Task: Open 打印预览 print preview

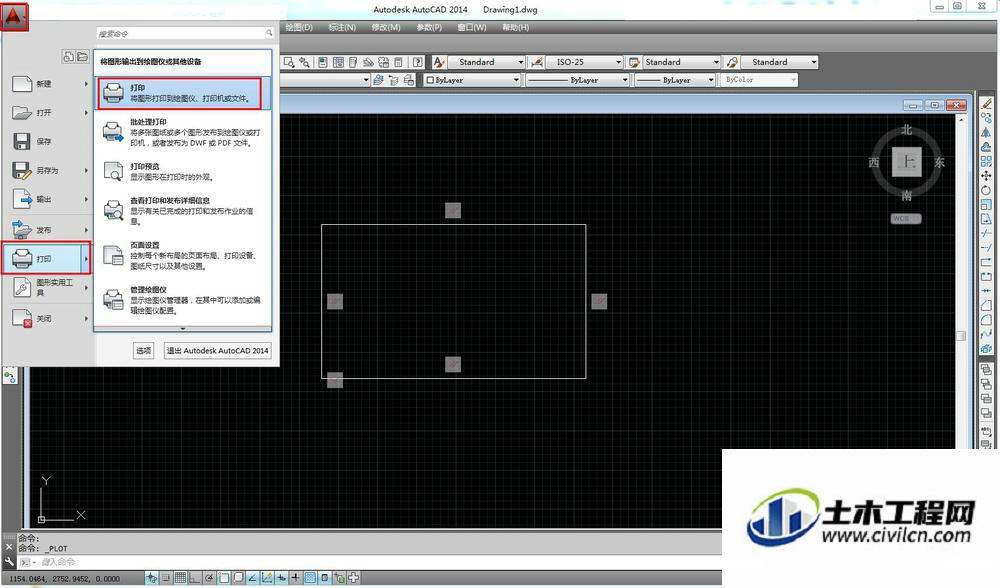Action: pos(182,172)
